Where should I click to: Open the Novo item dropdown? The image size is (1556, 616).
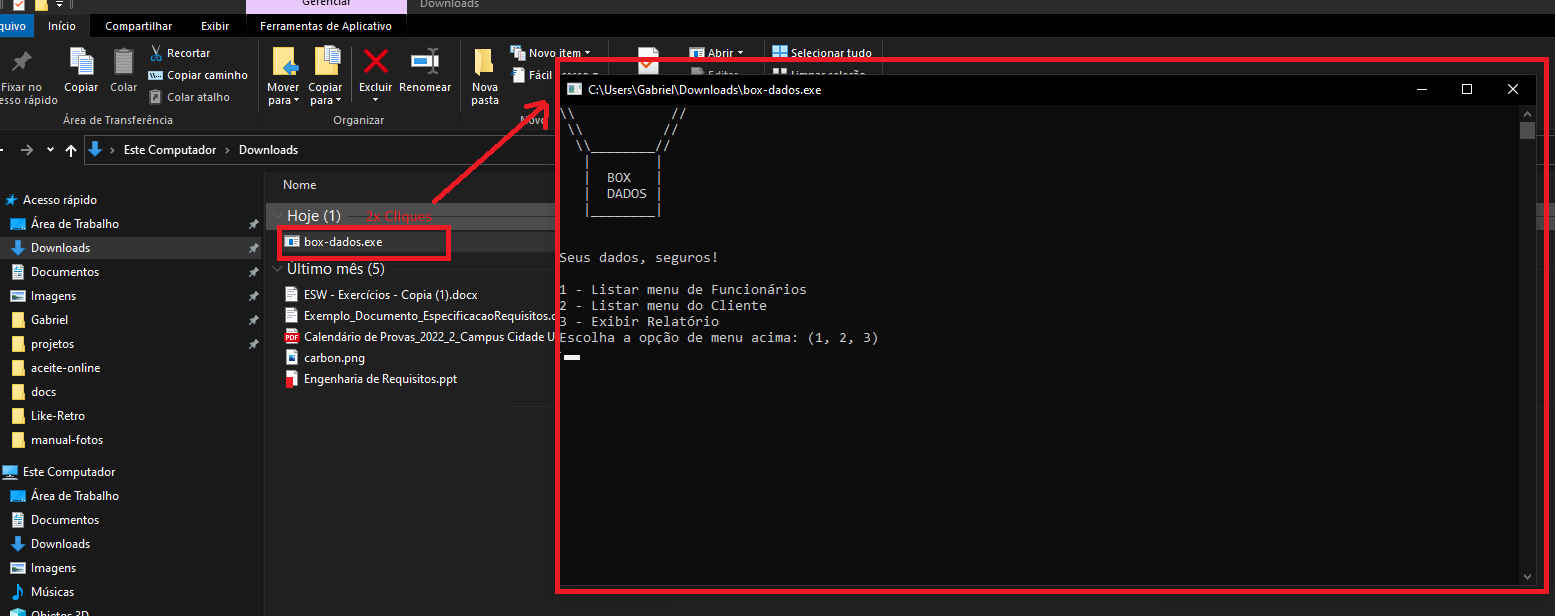coord(551,53)
